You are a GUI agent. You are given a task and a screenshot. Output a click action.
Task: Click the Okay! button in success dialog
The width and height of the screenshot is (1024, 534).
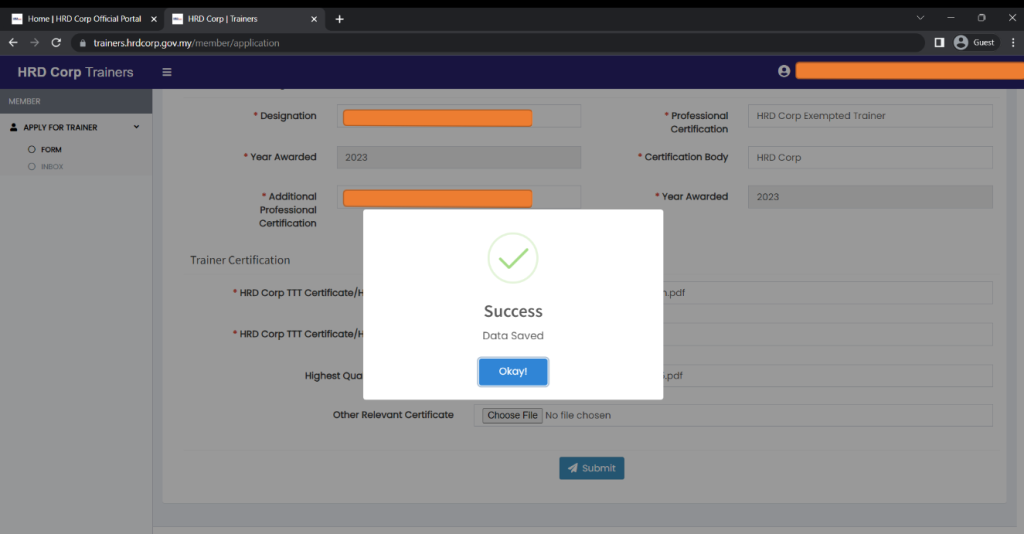coord(512,372)
